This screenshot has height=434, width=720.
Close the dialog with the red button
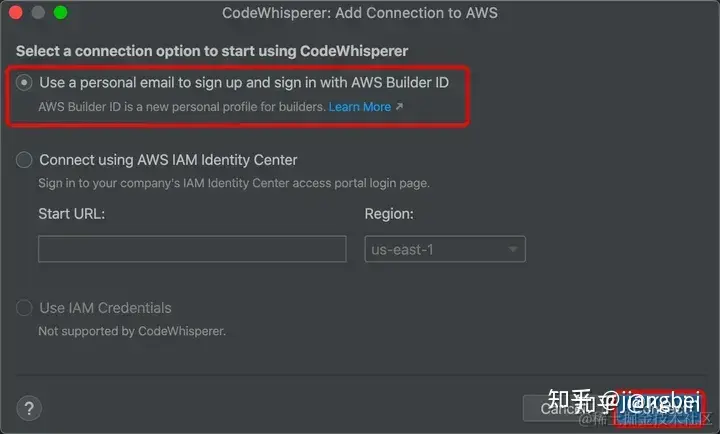[17, 13]
